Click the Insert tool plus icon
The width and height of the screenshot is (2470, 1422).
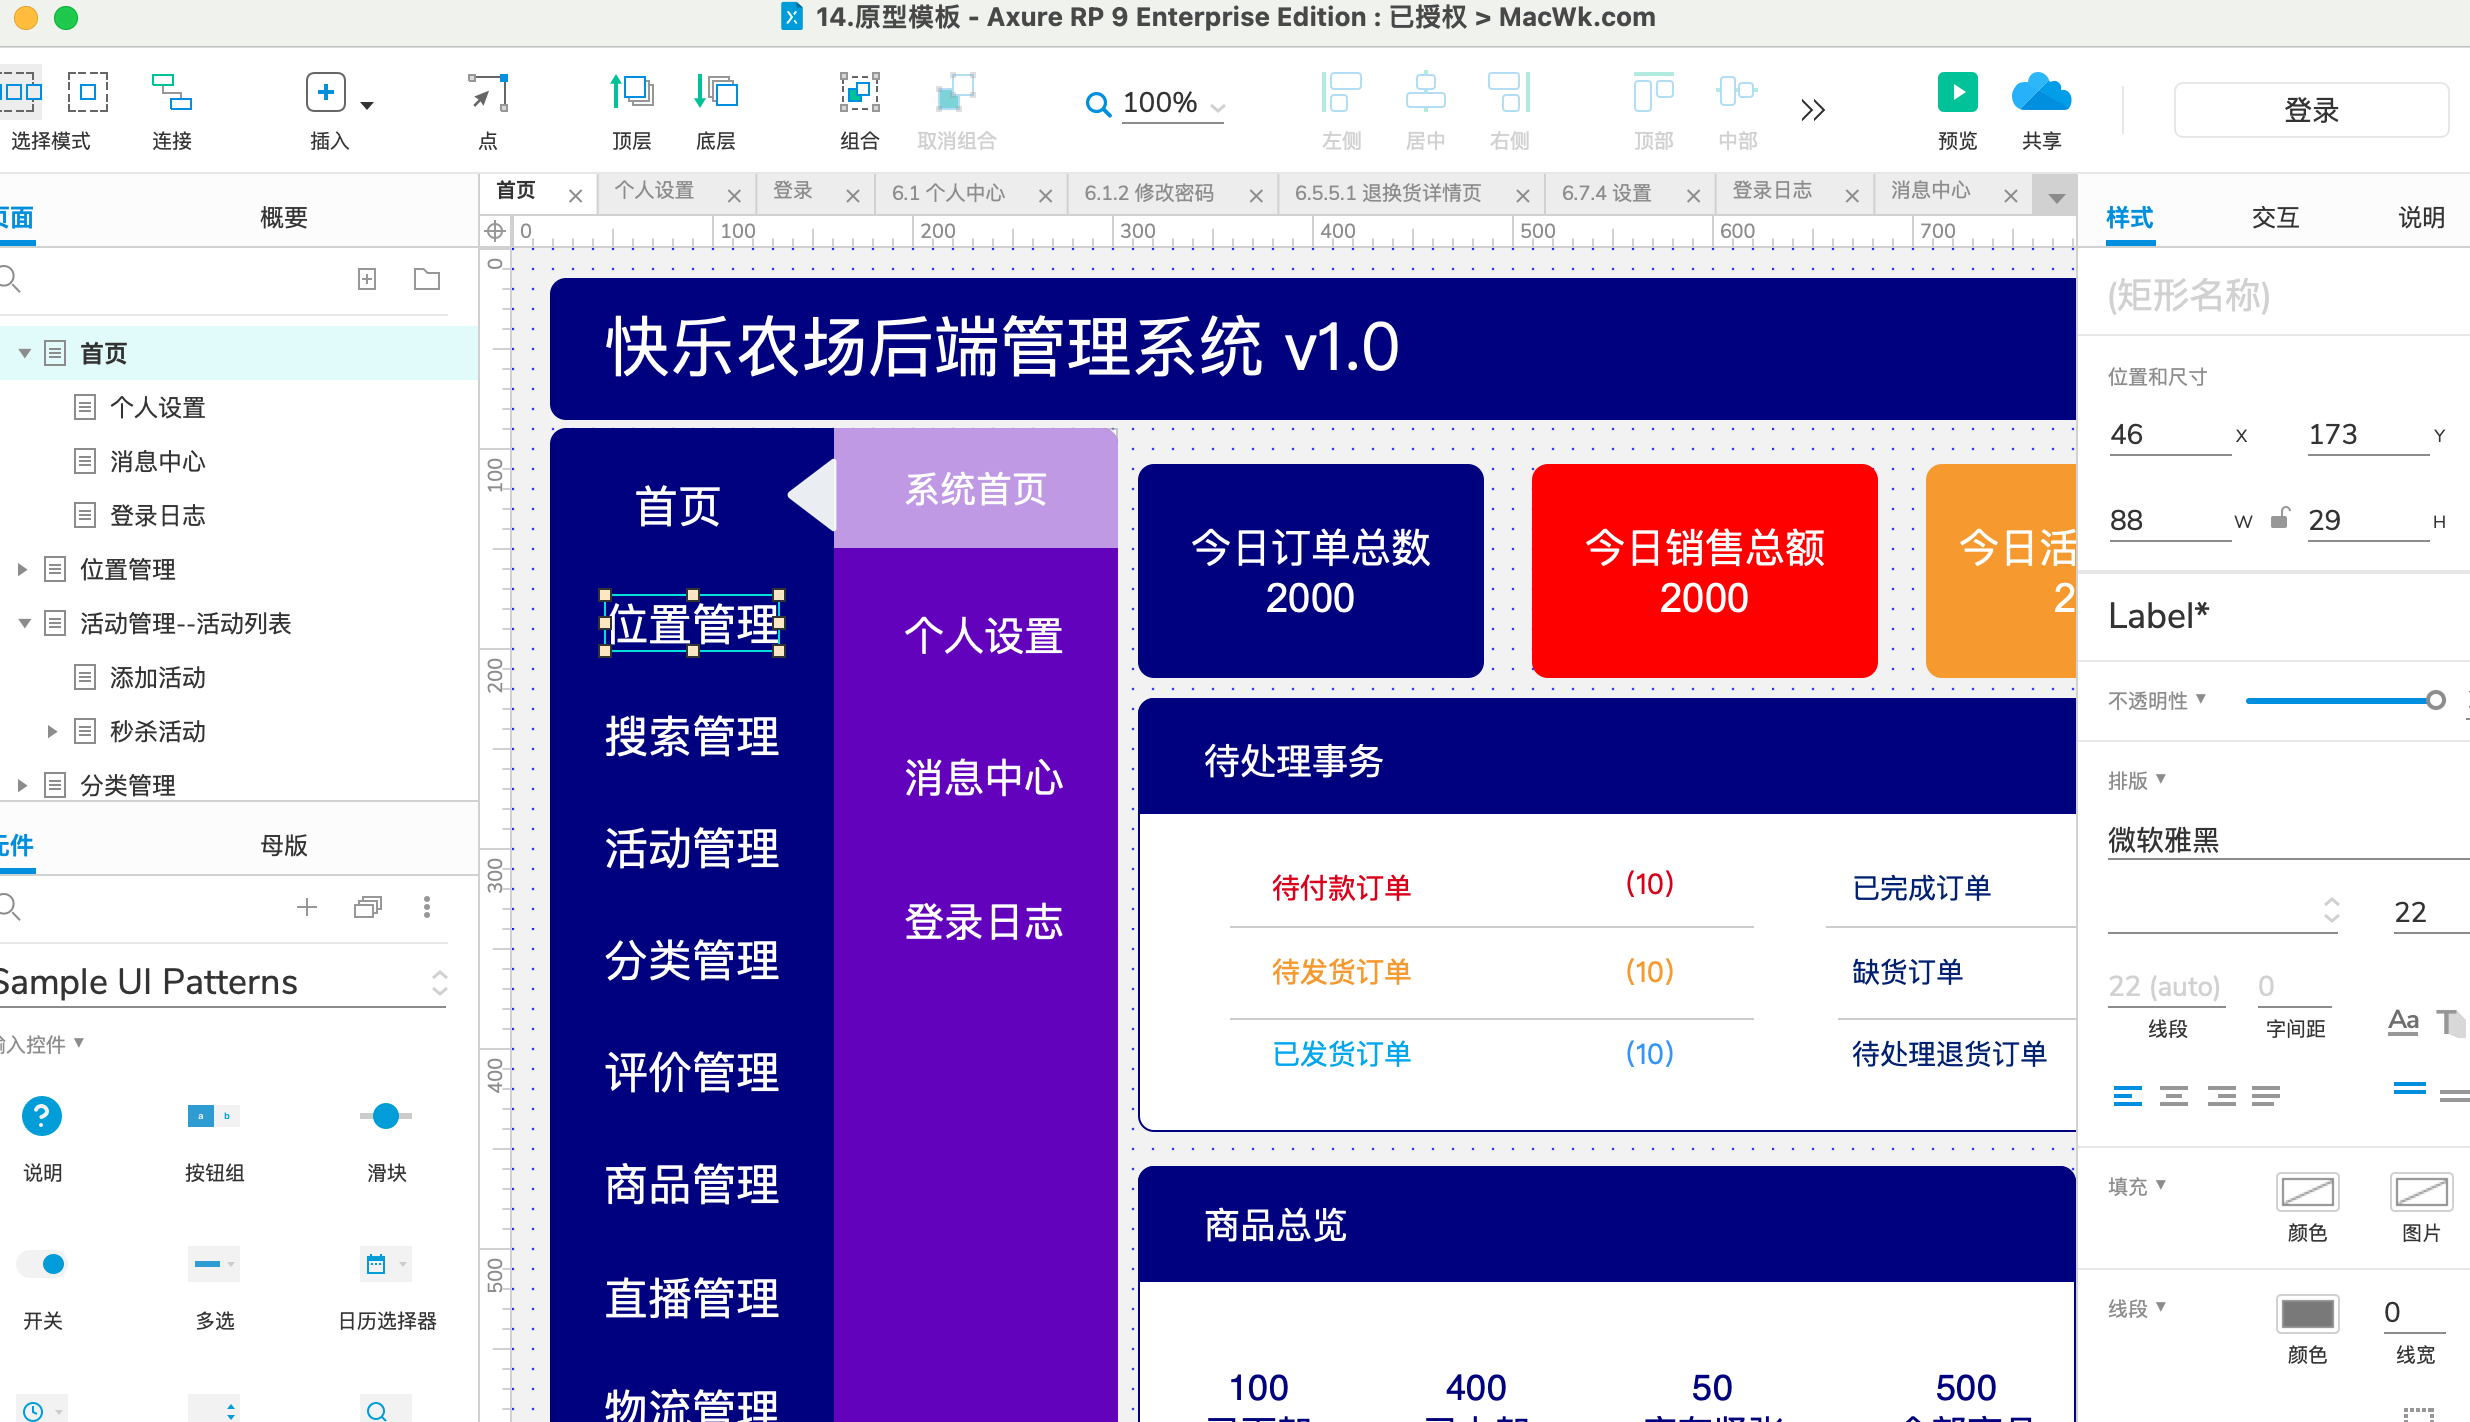[326, 93]
